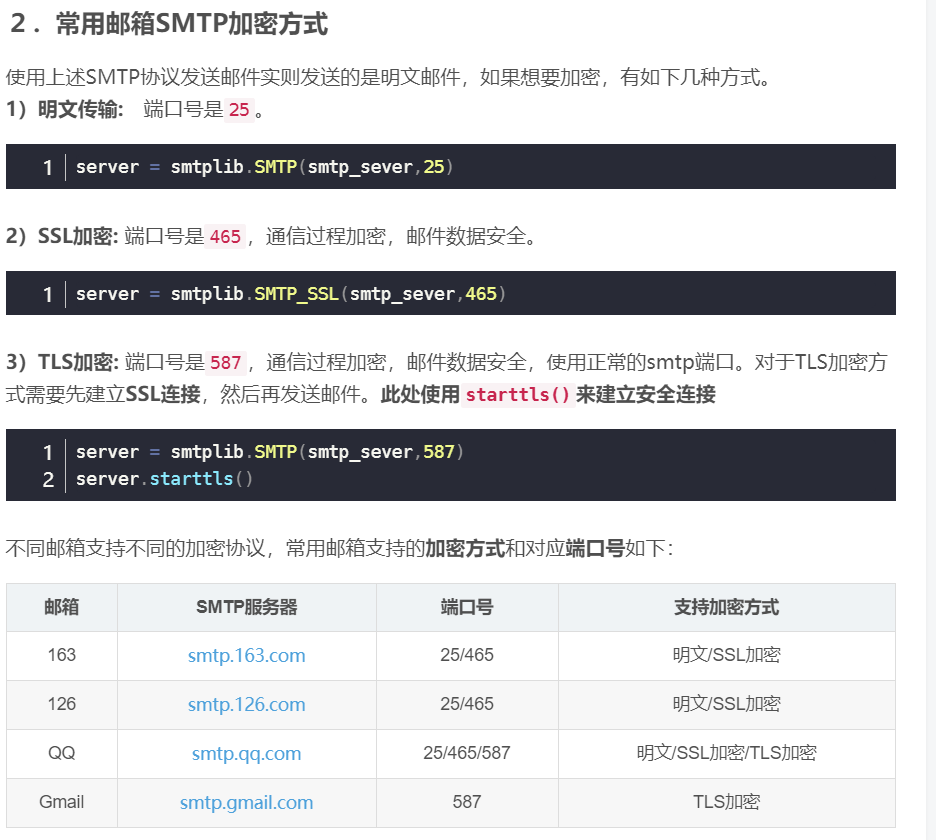936x840 pixels.
Task: Click the TLS加密 cell in the Gmail row
Action: [726, 802]
